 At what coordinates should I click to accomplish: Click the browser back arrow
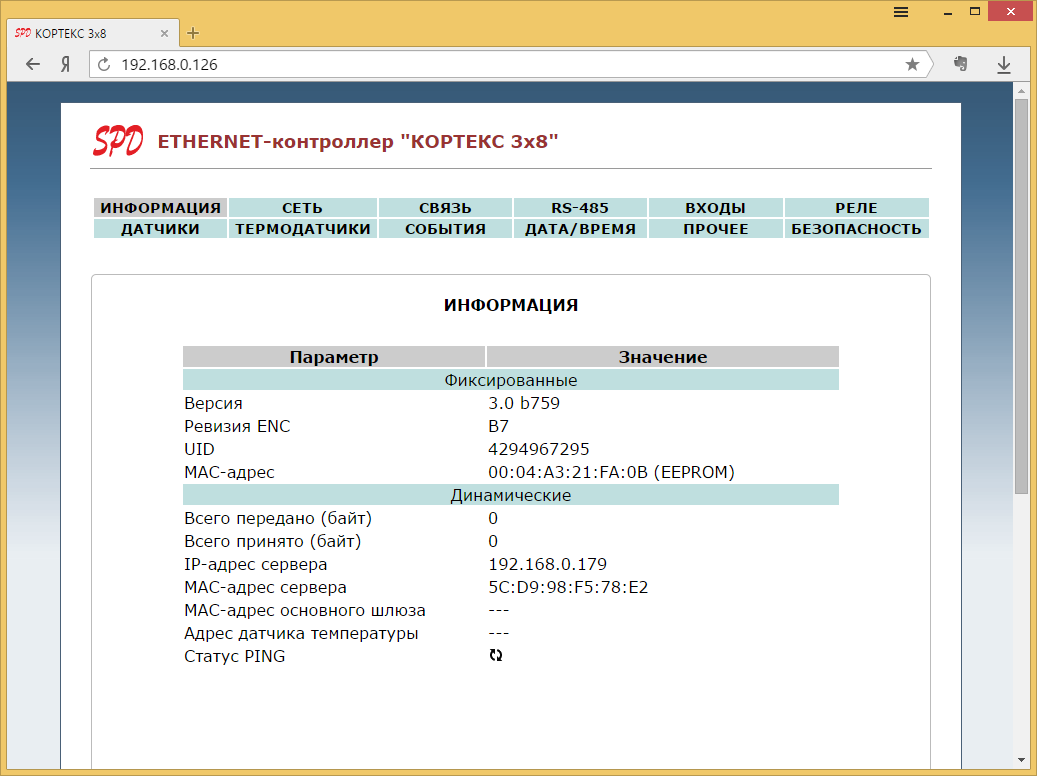pyautogui.click(x=33, y=64)
